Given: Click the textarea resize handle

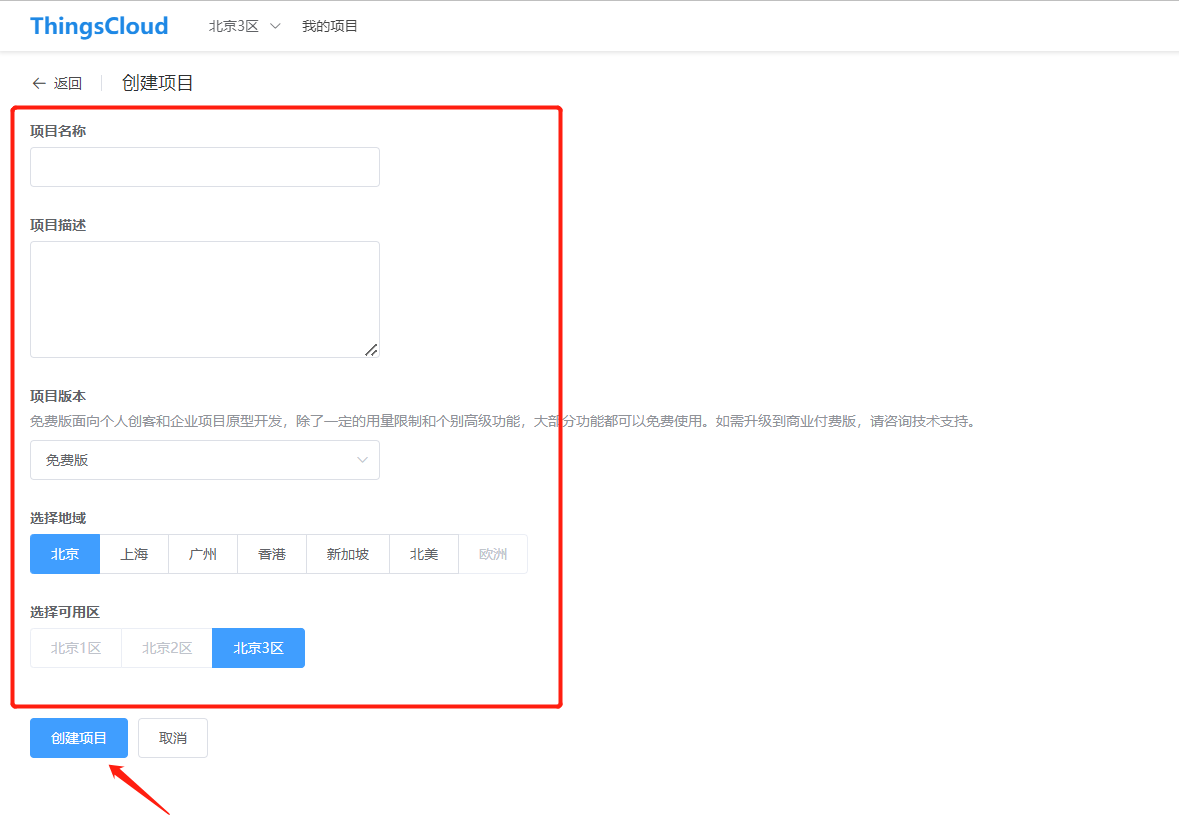Looking at the screenshot, I should (371, 349).
